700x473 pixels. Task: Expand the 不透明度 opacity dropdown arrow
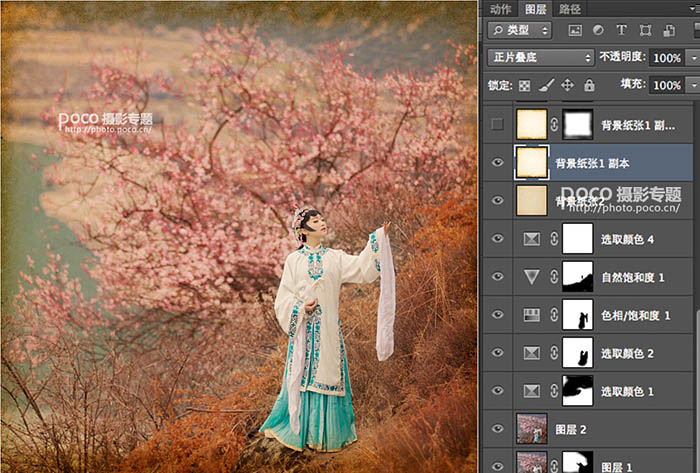[x=693, y=58]
